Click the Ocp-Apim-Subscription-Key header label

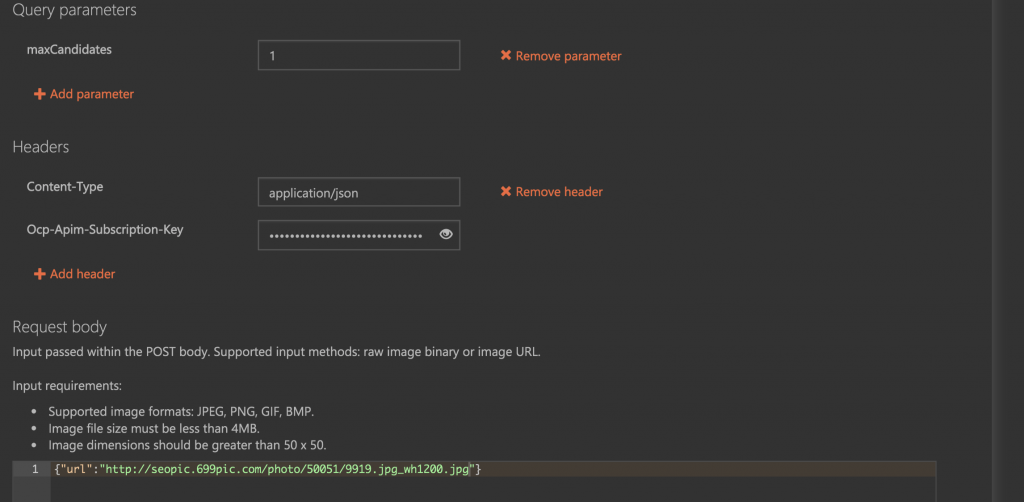[x=105, y=230]
